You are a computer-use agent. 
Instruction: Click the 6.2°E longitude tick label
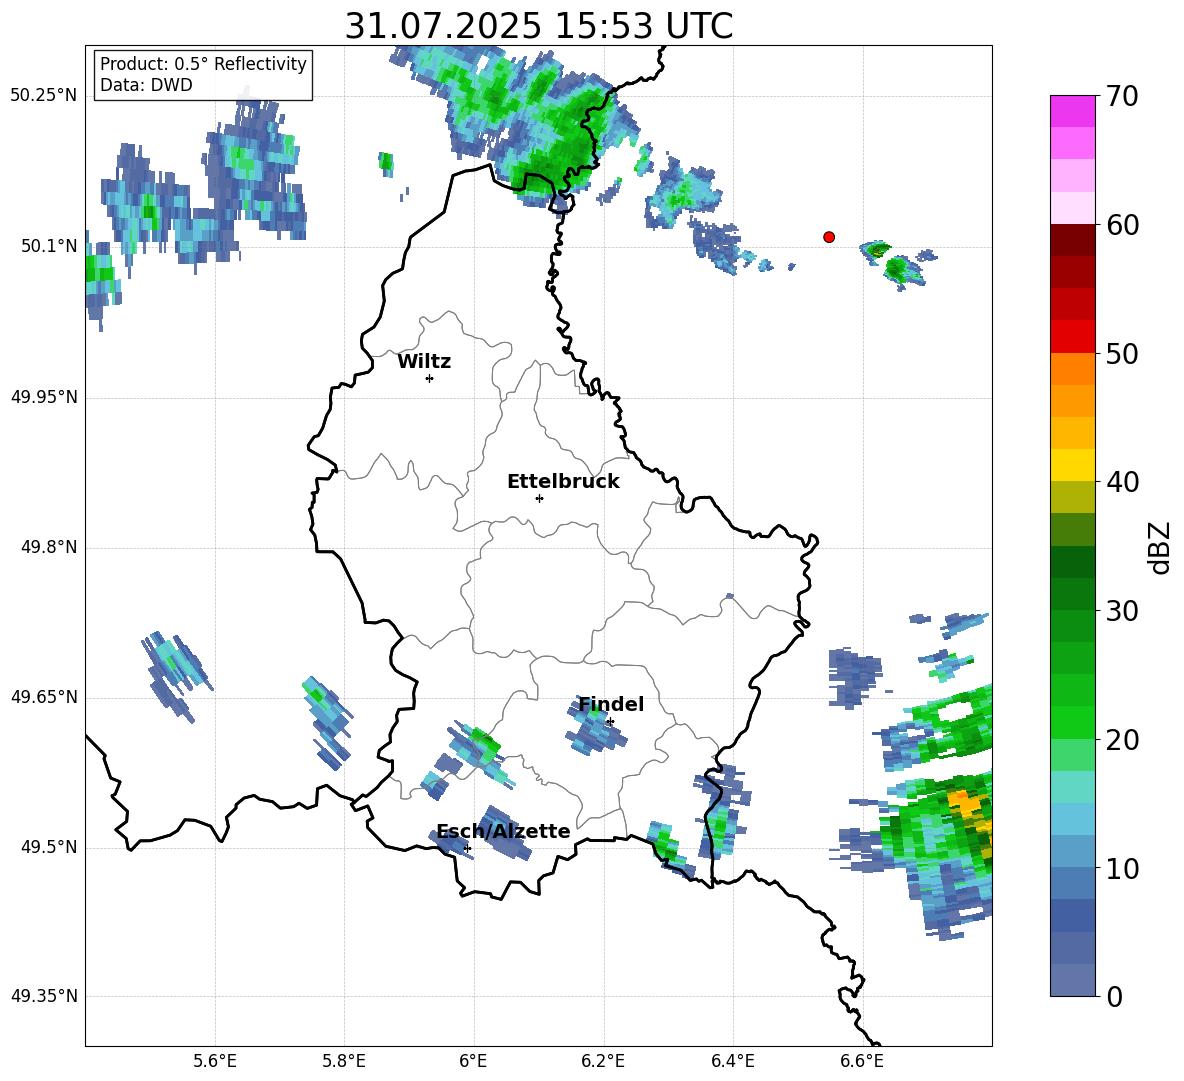603,1061
